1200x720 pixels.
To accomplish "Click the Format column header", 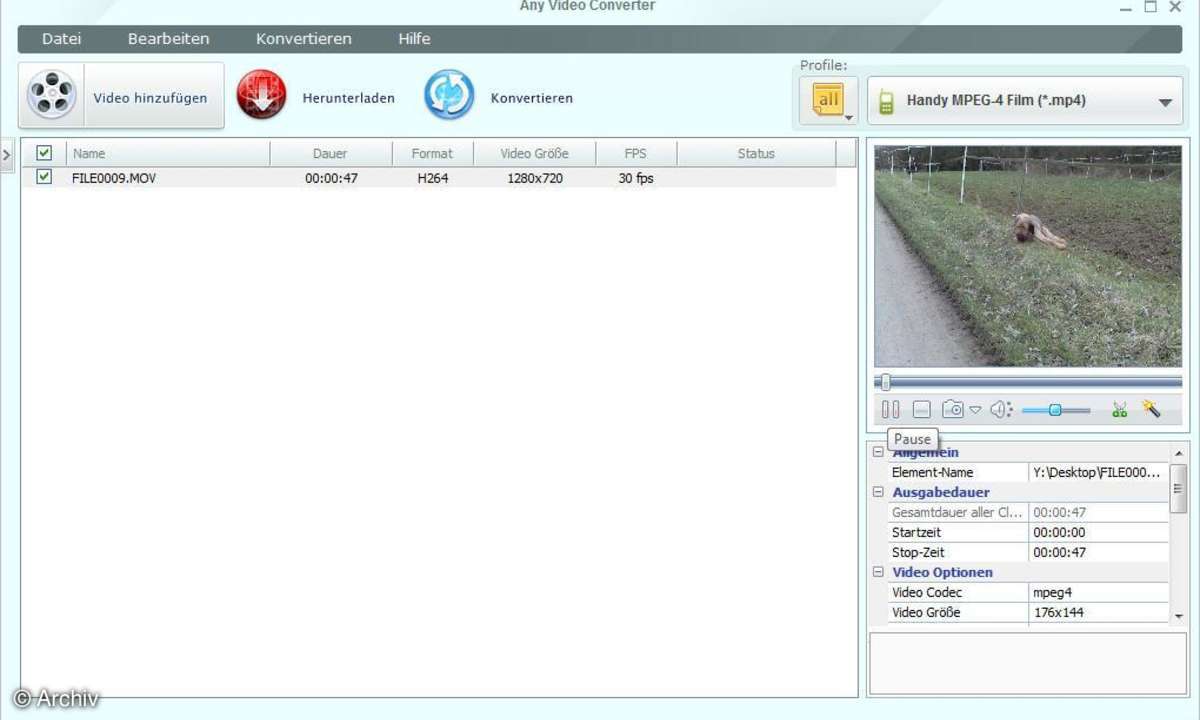I will (x=432, y=153).
